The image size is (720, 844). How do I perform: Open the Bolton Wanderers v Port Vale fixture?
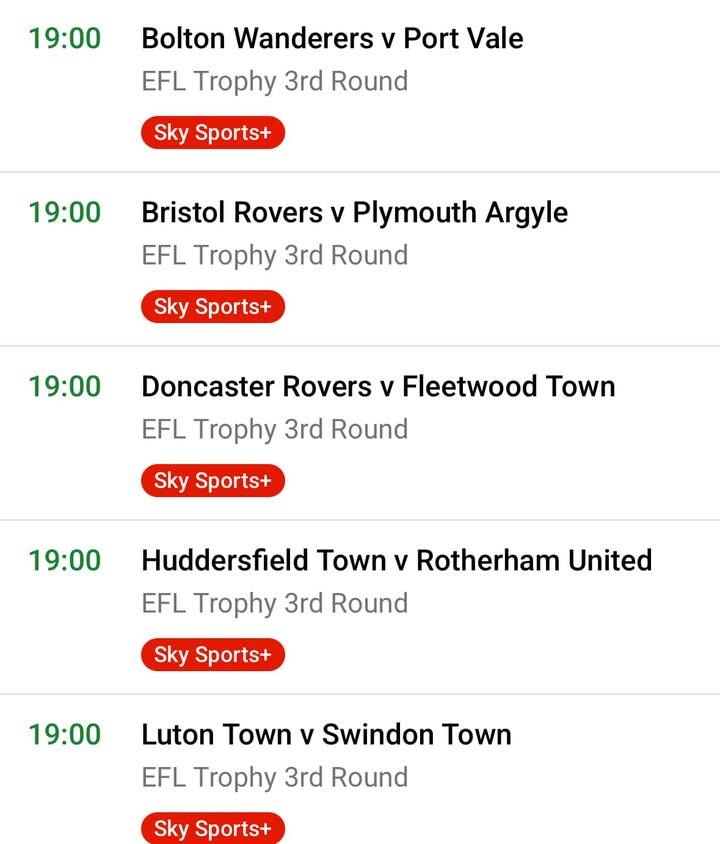coord(332,39)
